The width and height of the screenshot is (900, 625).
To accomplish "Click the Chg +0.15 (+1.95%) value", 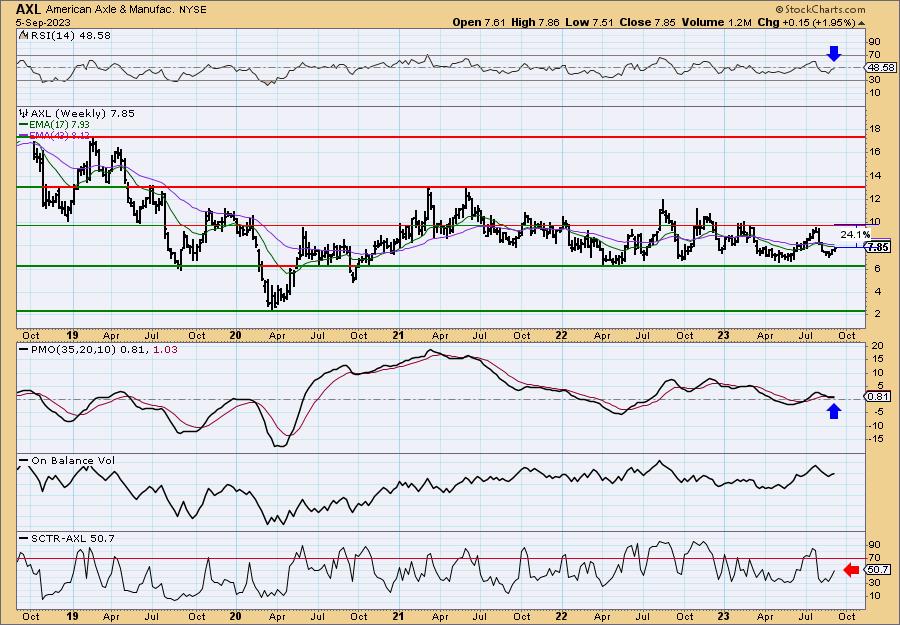I will [806, 22].
